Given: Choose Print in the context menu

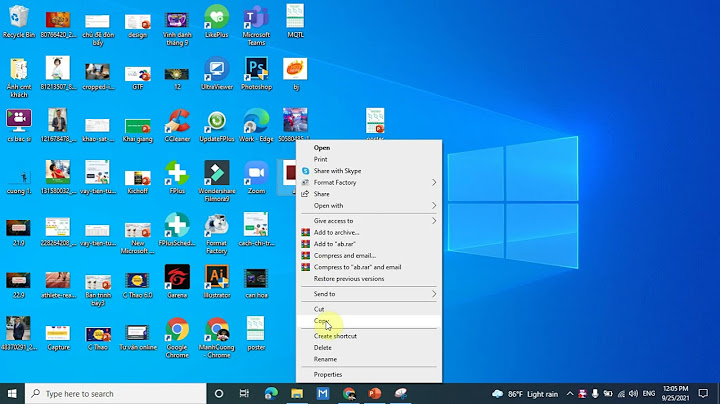Looking at the screenshot, I should coord(370,159).
